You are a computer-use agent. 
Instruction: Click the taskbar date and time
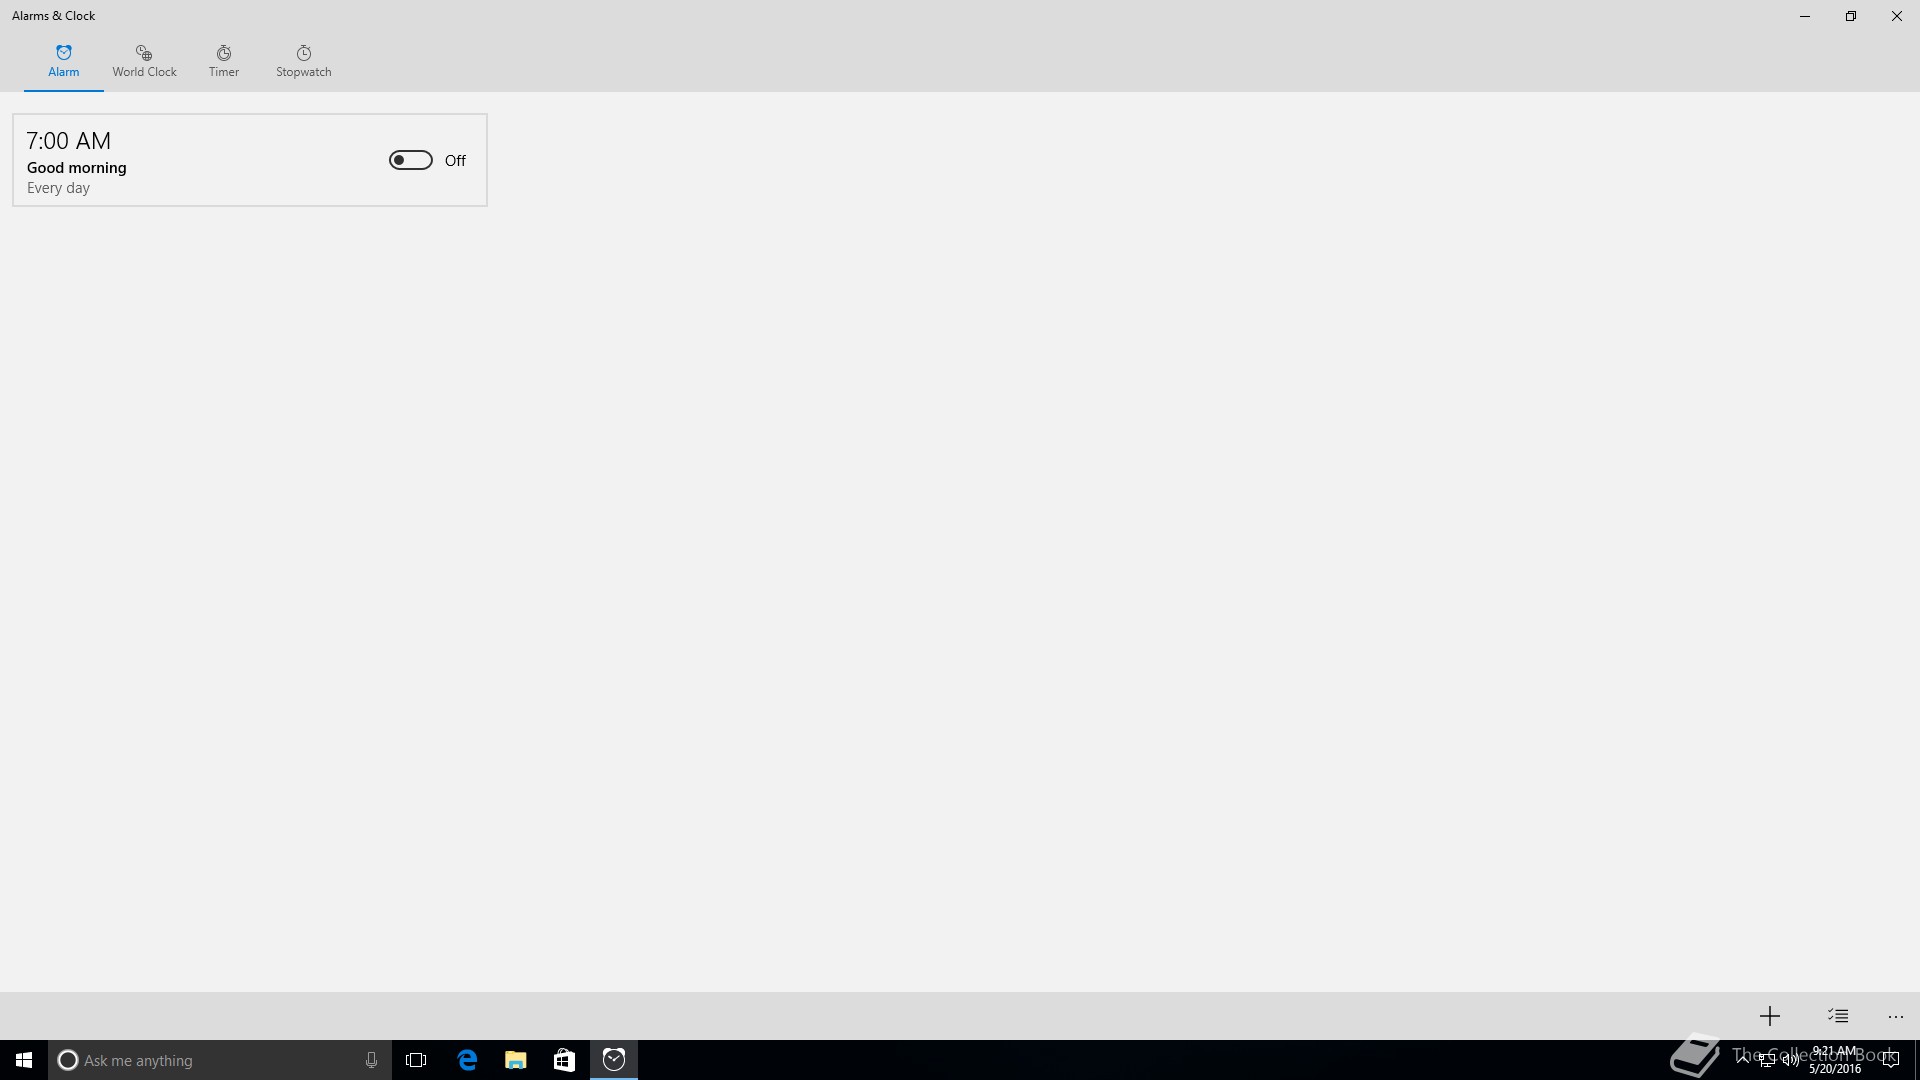1835,1060
